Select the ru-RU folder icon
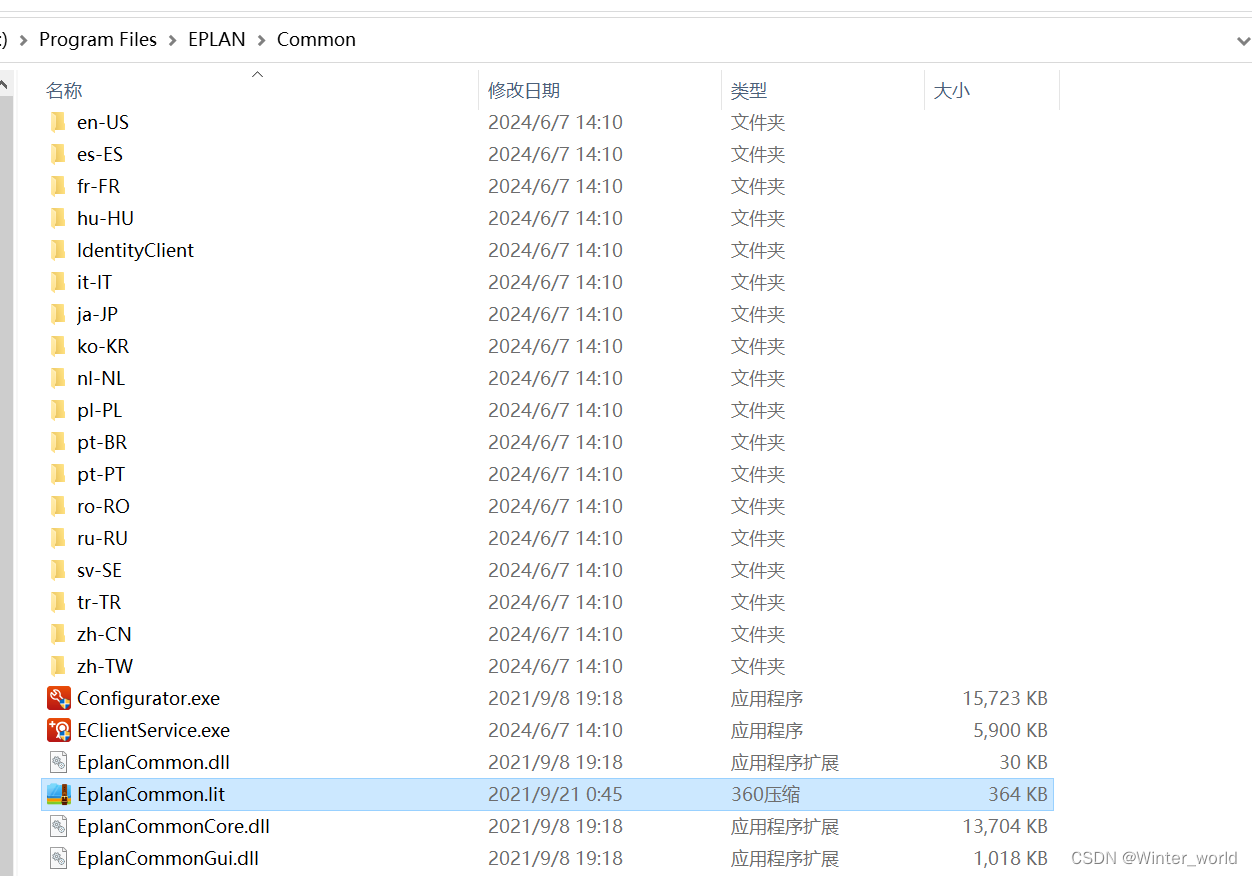1252x876 pixels. pos(58,538)
